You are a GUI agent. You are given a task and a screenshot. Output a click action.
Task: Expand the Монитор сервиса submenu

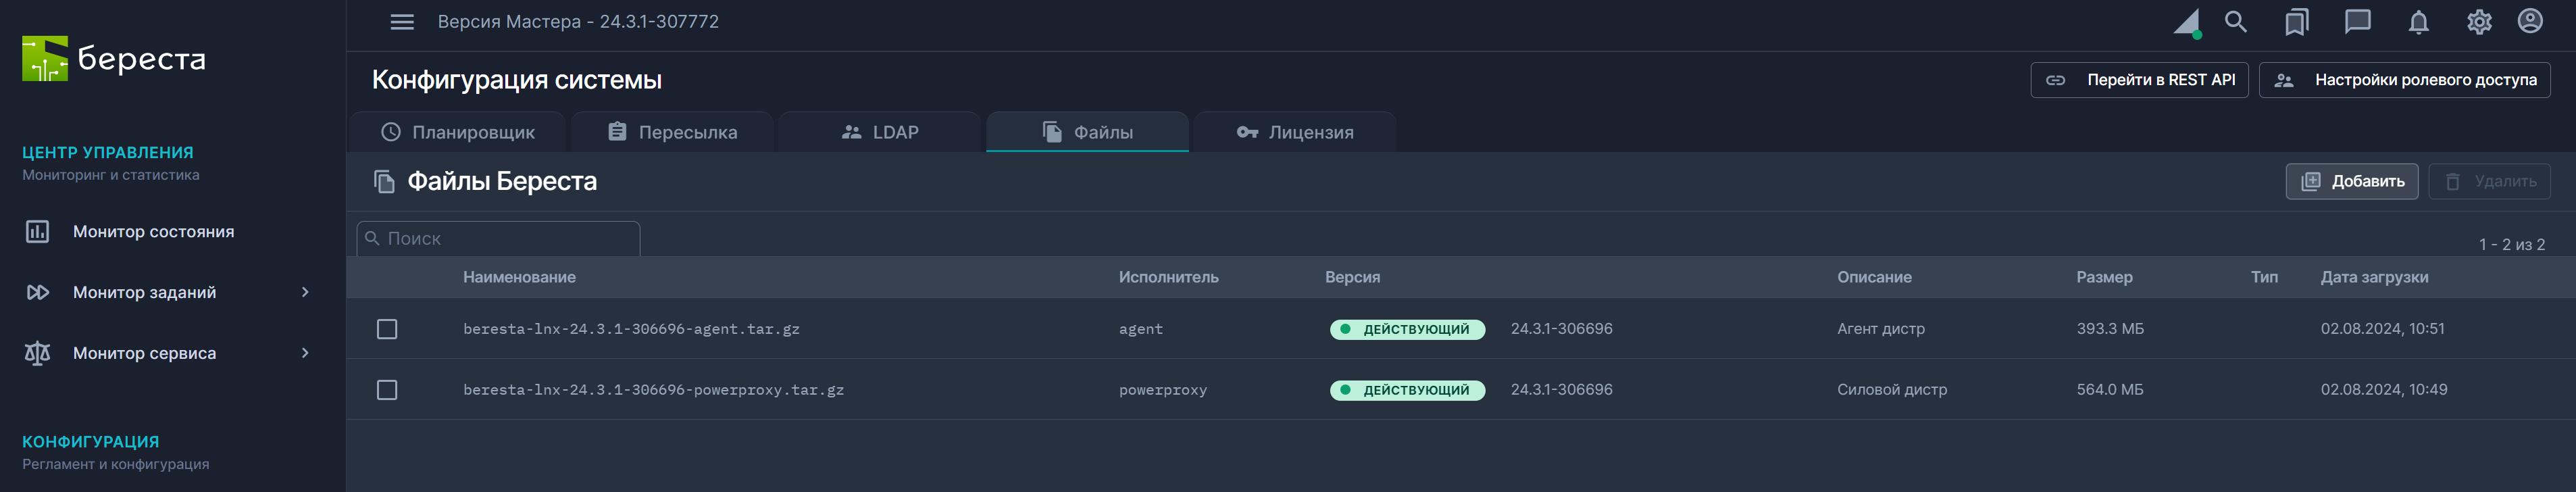[305, 353]
